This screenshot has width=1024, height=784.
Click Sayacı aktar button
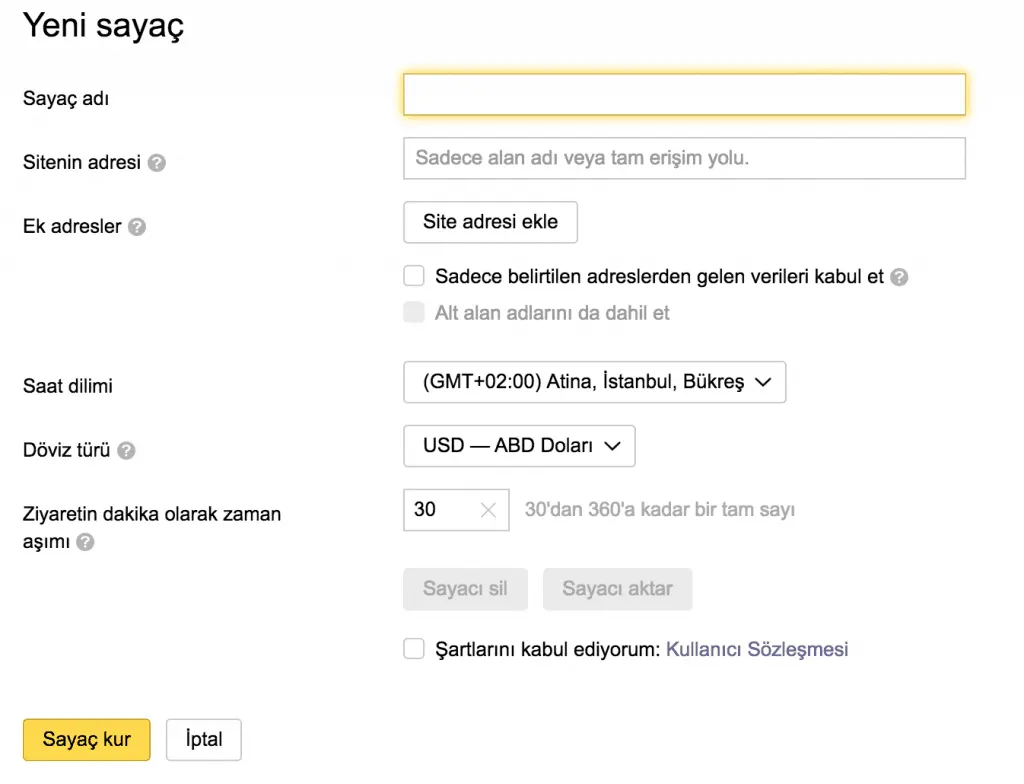(x=617, y=589)
